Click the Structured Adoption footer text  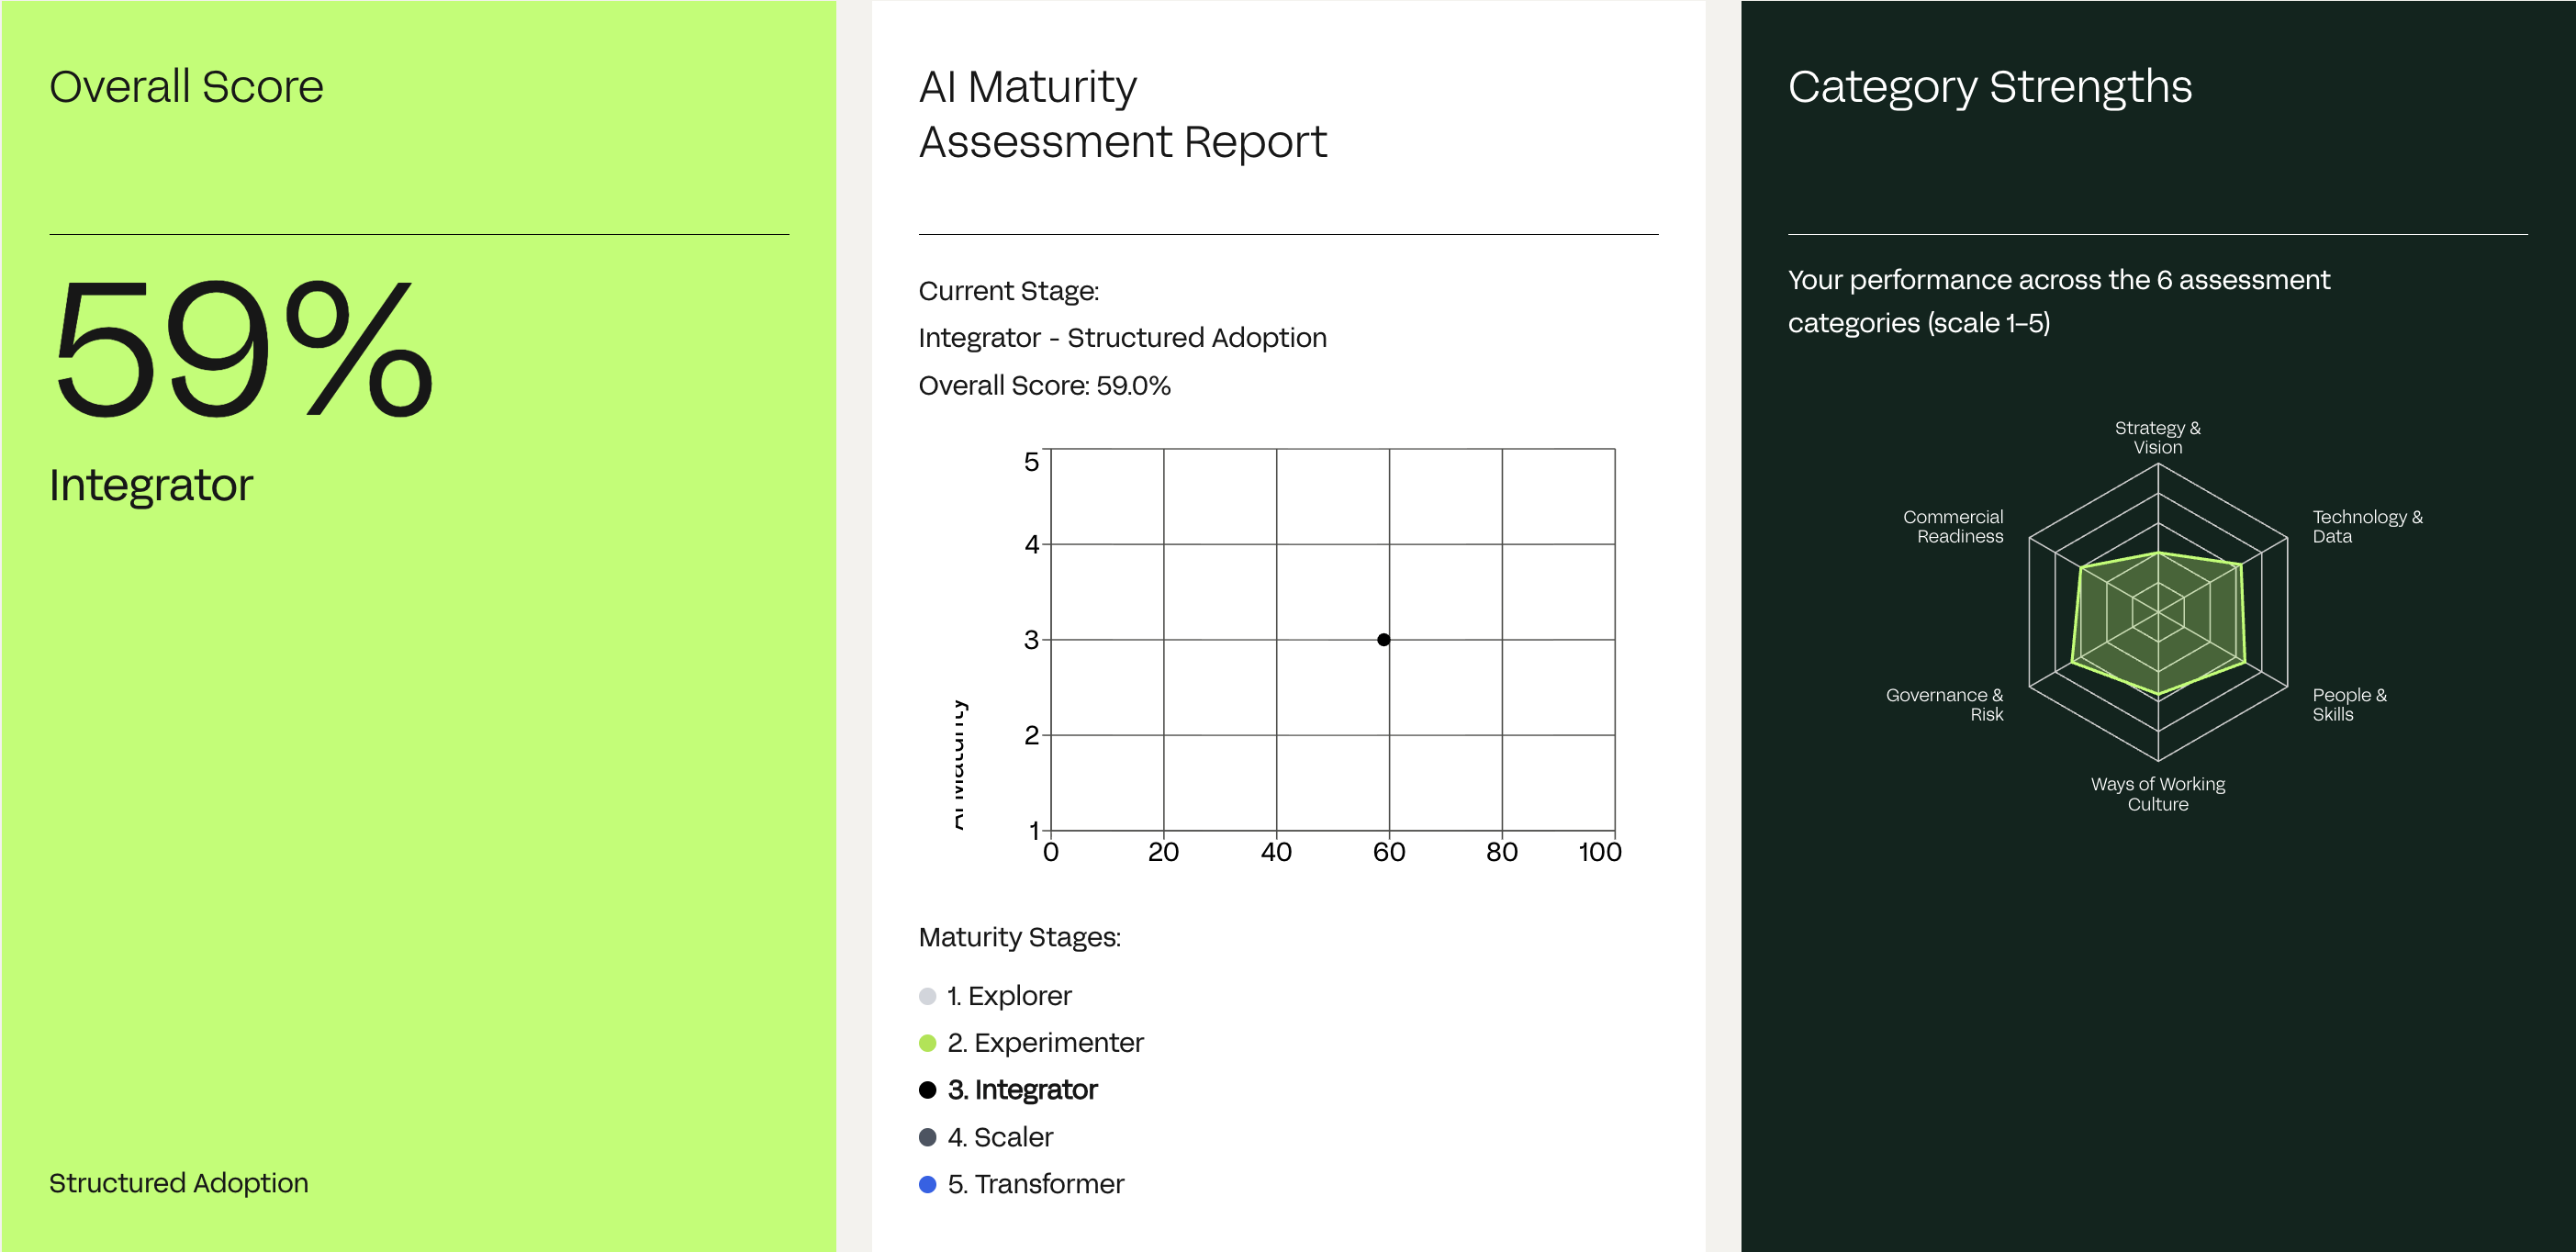(179, 1183)
